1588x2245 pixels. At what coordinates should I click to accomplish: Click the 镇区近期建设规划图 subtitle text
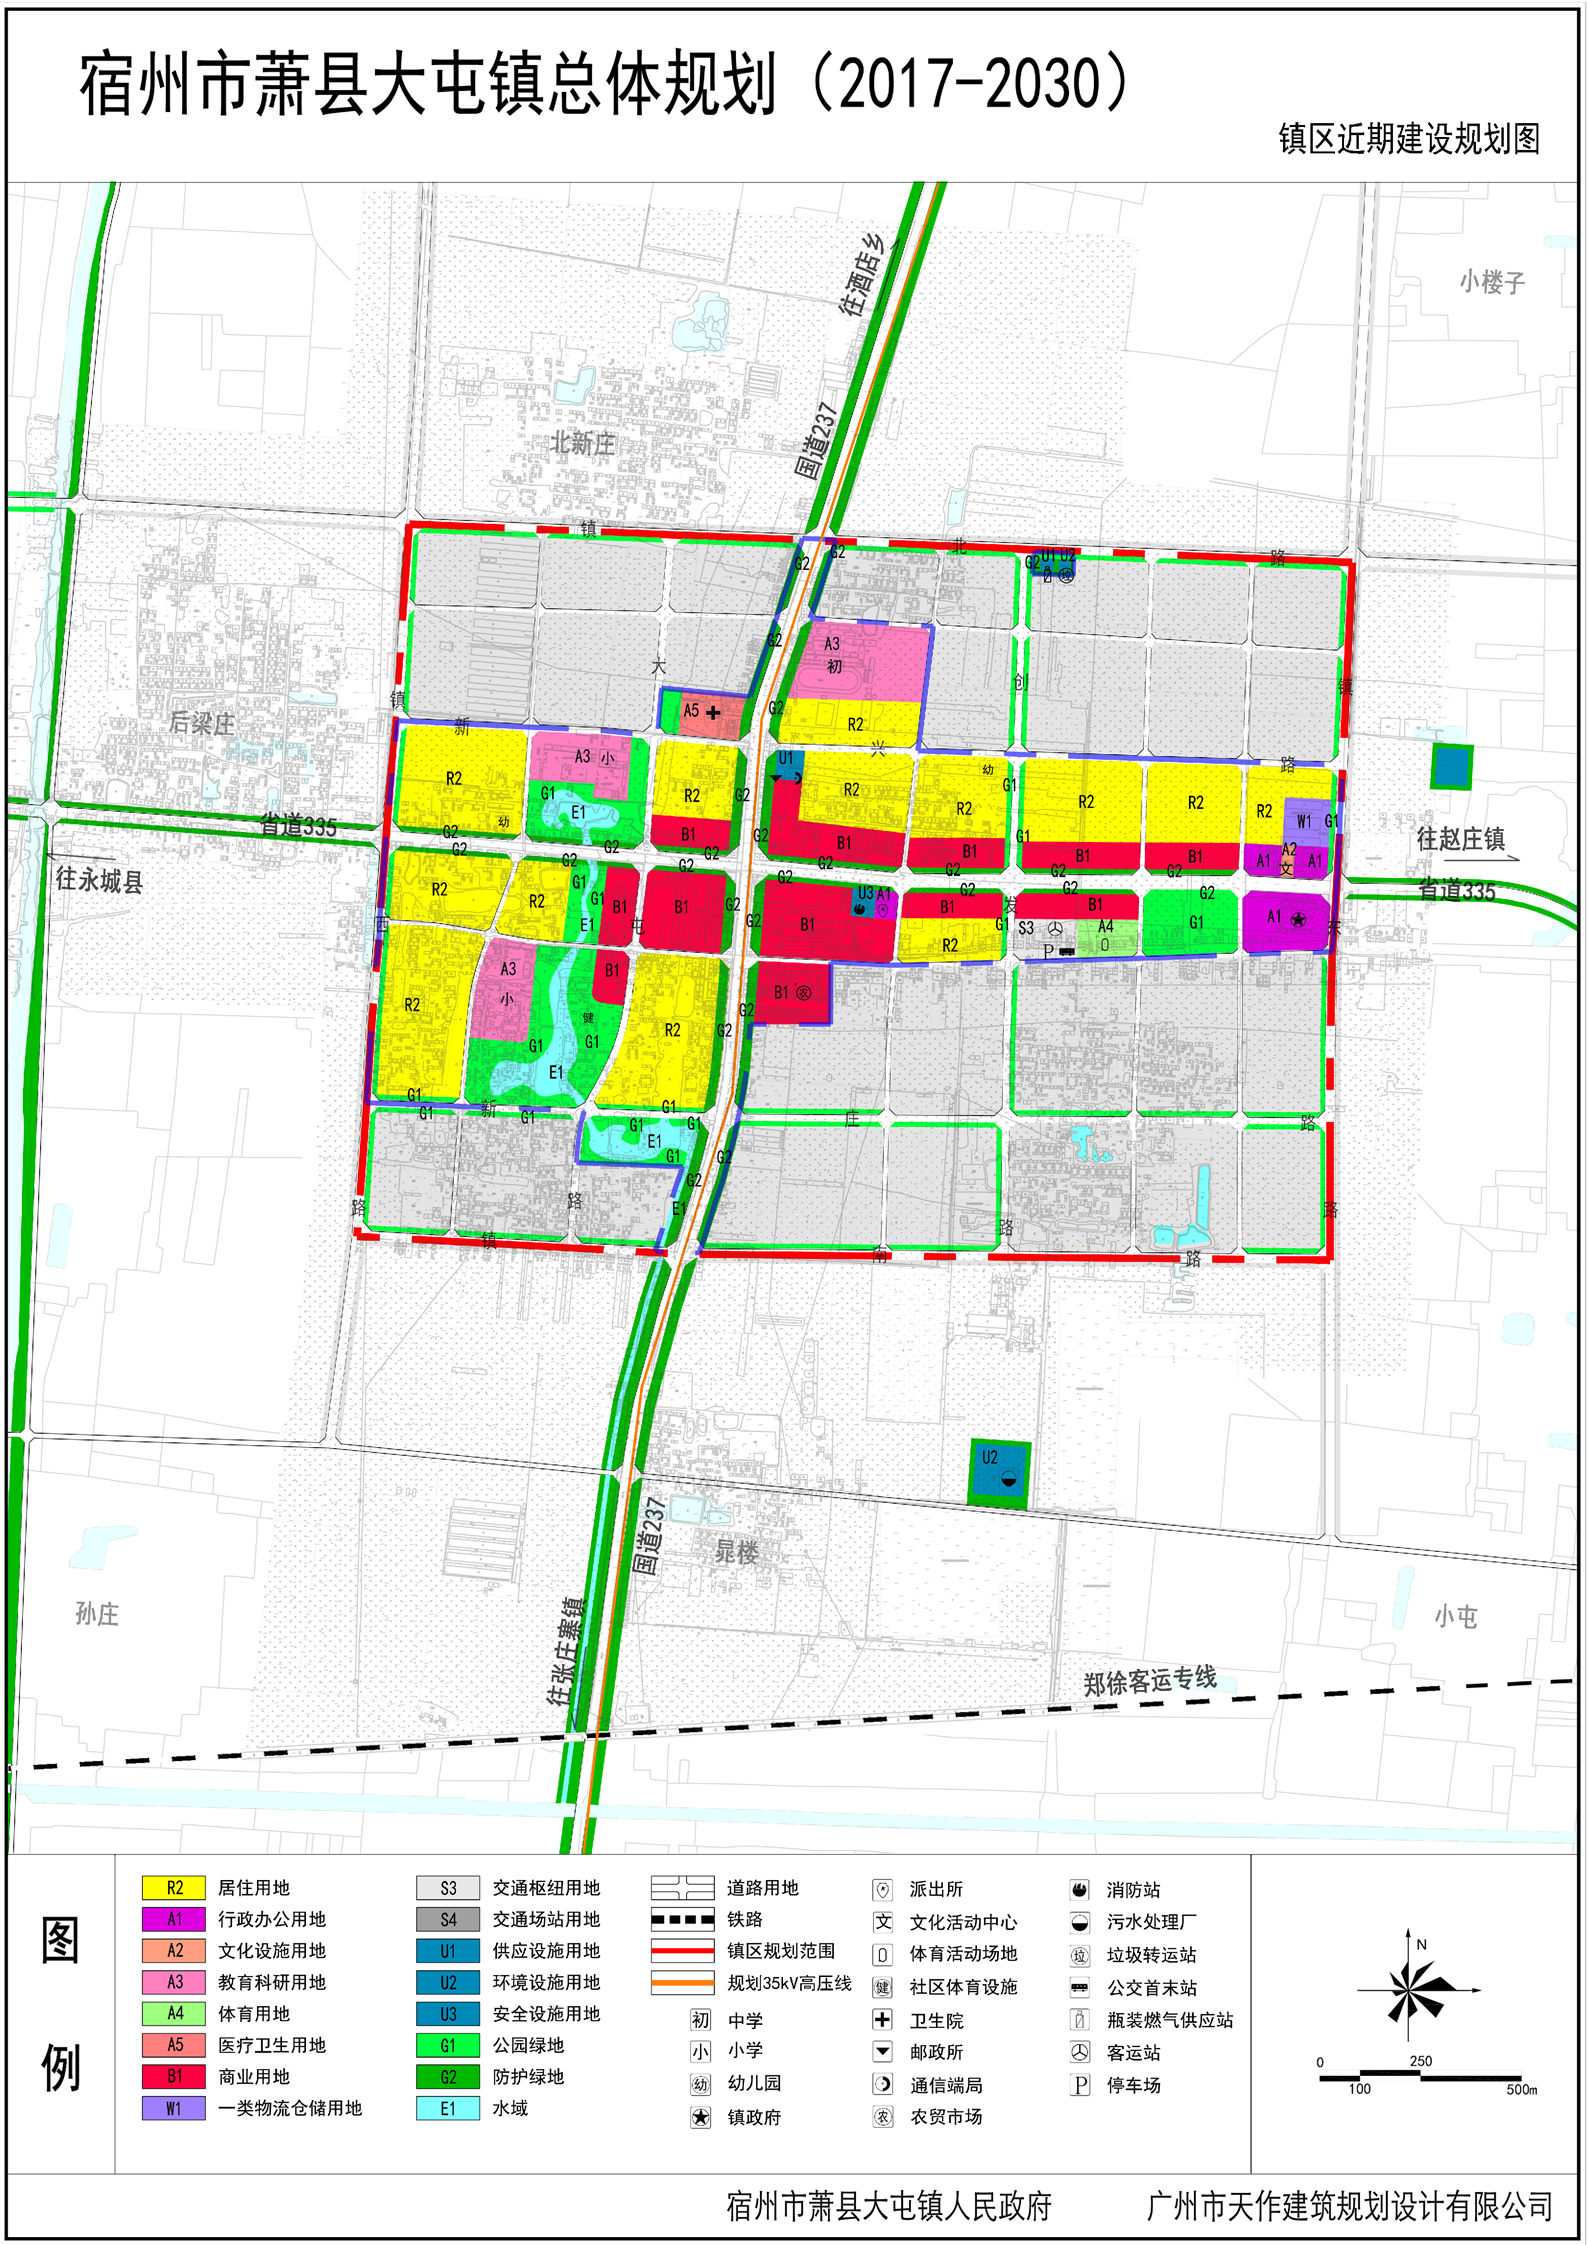(x=1408, y=139)
